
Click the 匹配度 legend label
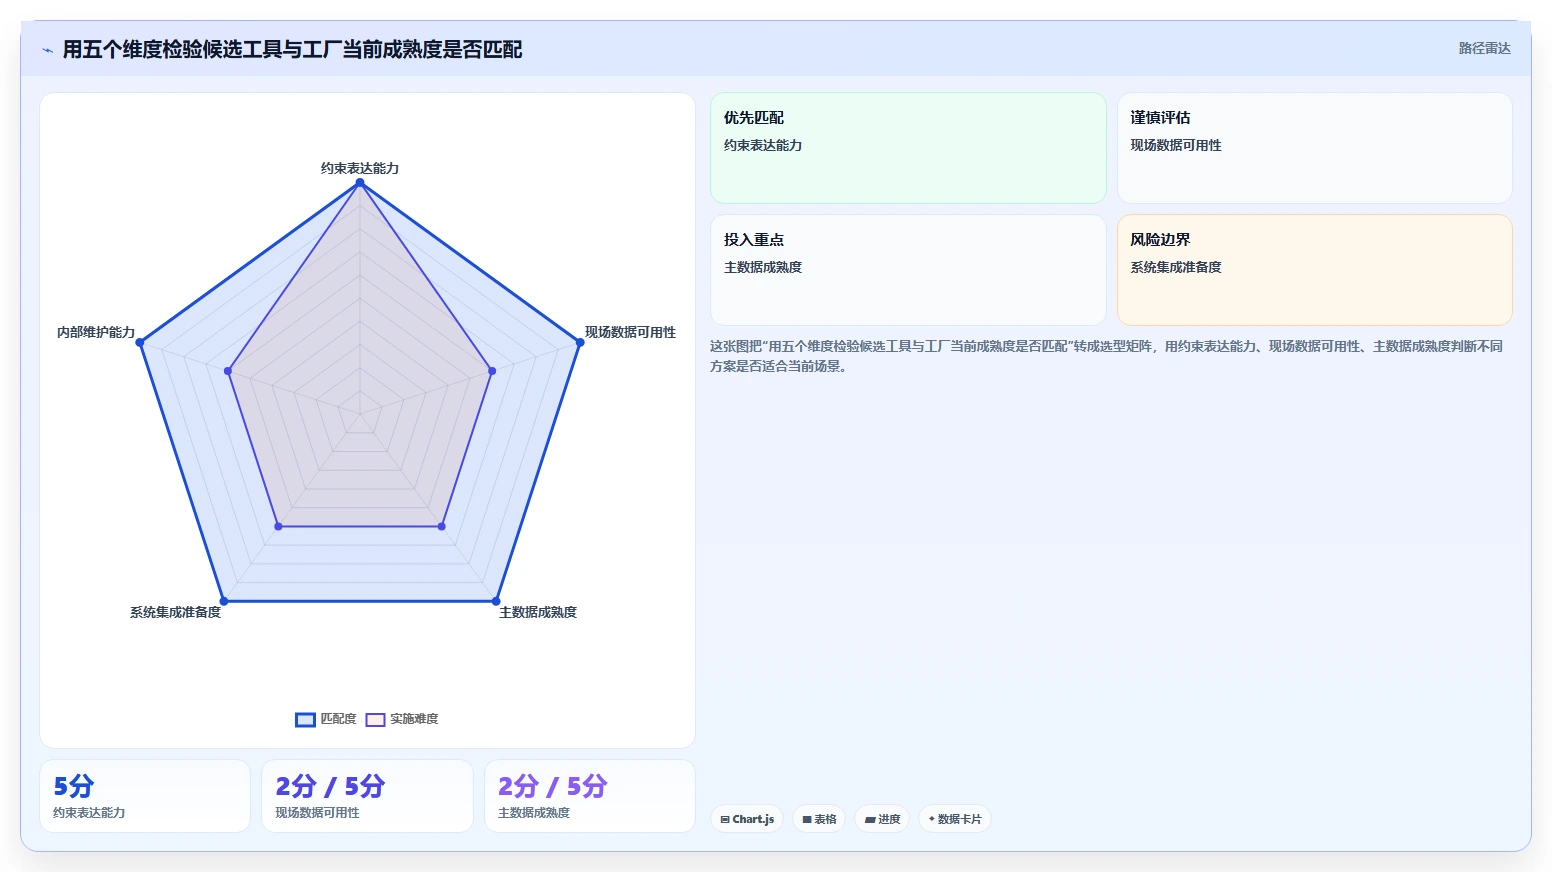(338, 719)
